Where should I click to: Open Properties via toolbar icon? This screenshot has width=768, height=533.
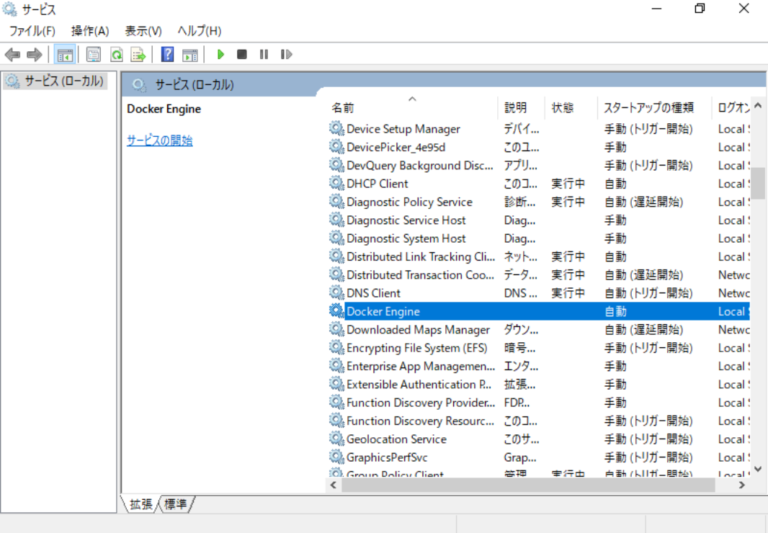coord(94,54)
